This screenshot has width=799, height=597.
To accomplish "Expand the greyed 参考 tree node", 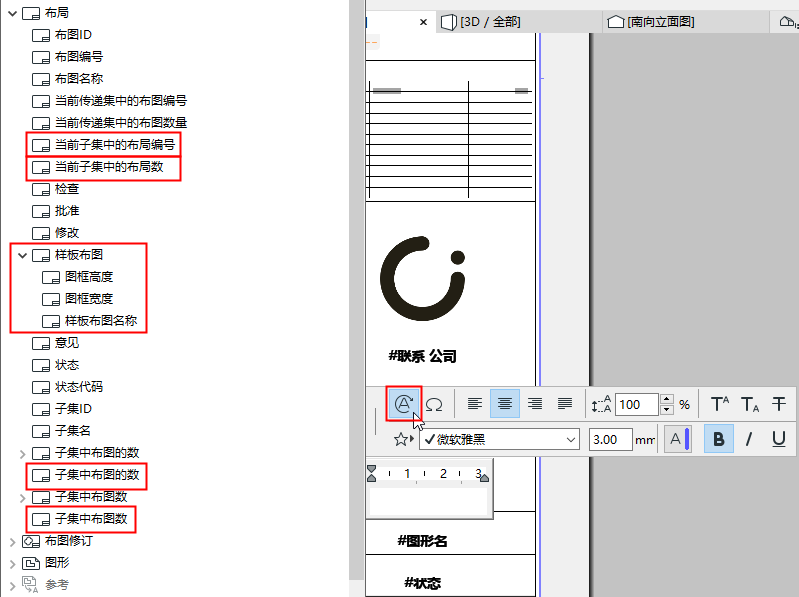I will pos(13,585).
